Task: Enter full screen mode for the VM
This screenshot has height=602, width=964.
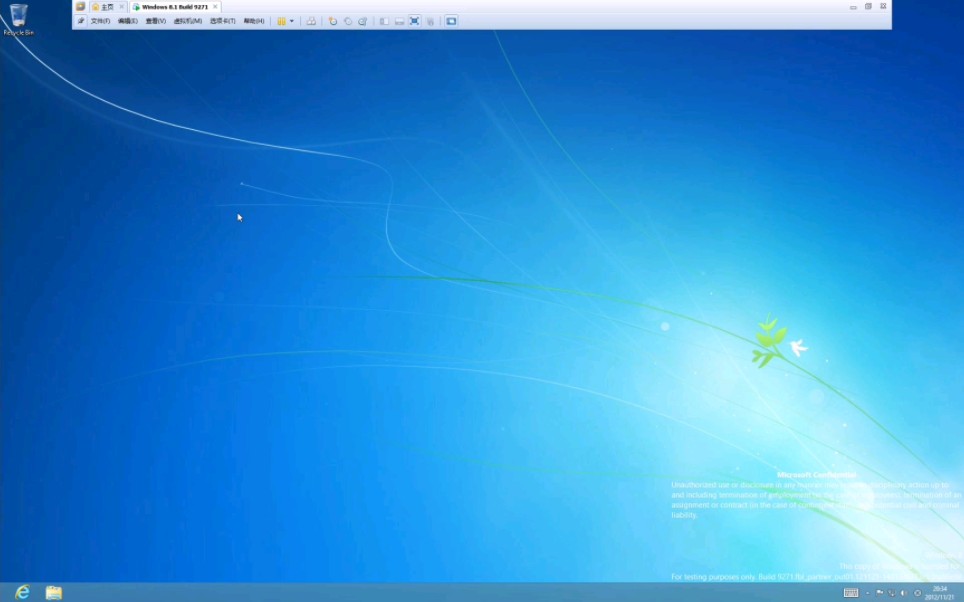Action: point(414,20)
